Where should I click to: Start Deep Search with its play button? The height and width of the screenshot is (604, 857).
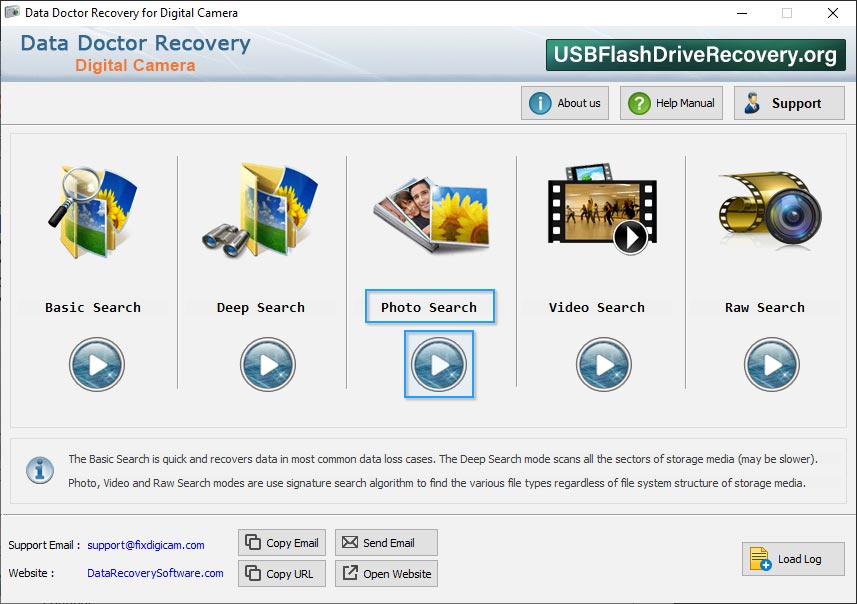268,365
